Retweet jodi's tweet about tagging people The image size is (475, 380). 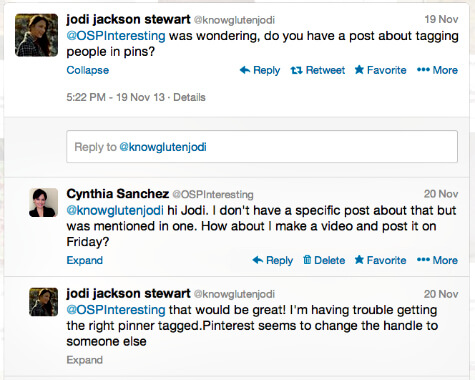318,70
